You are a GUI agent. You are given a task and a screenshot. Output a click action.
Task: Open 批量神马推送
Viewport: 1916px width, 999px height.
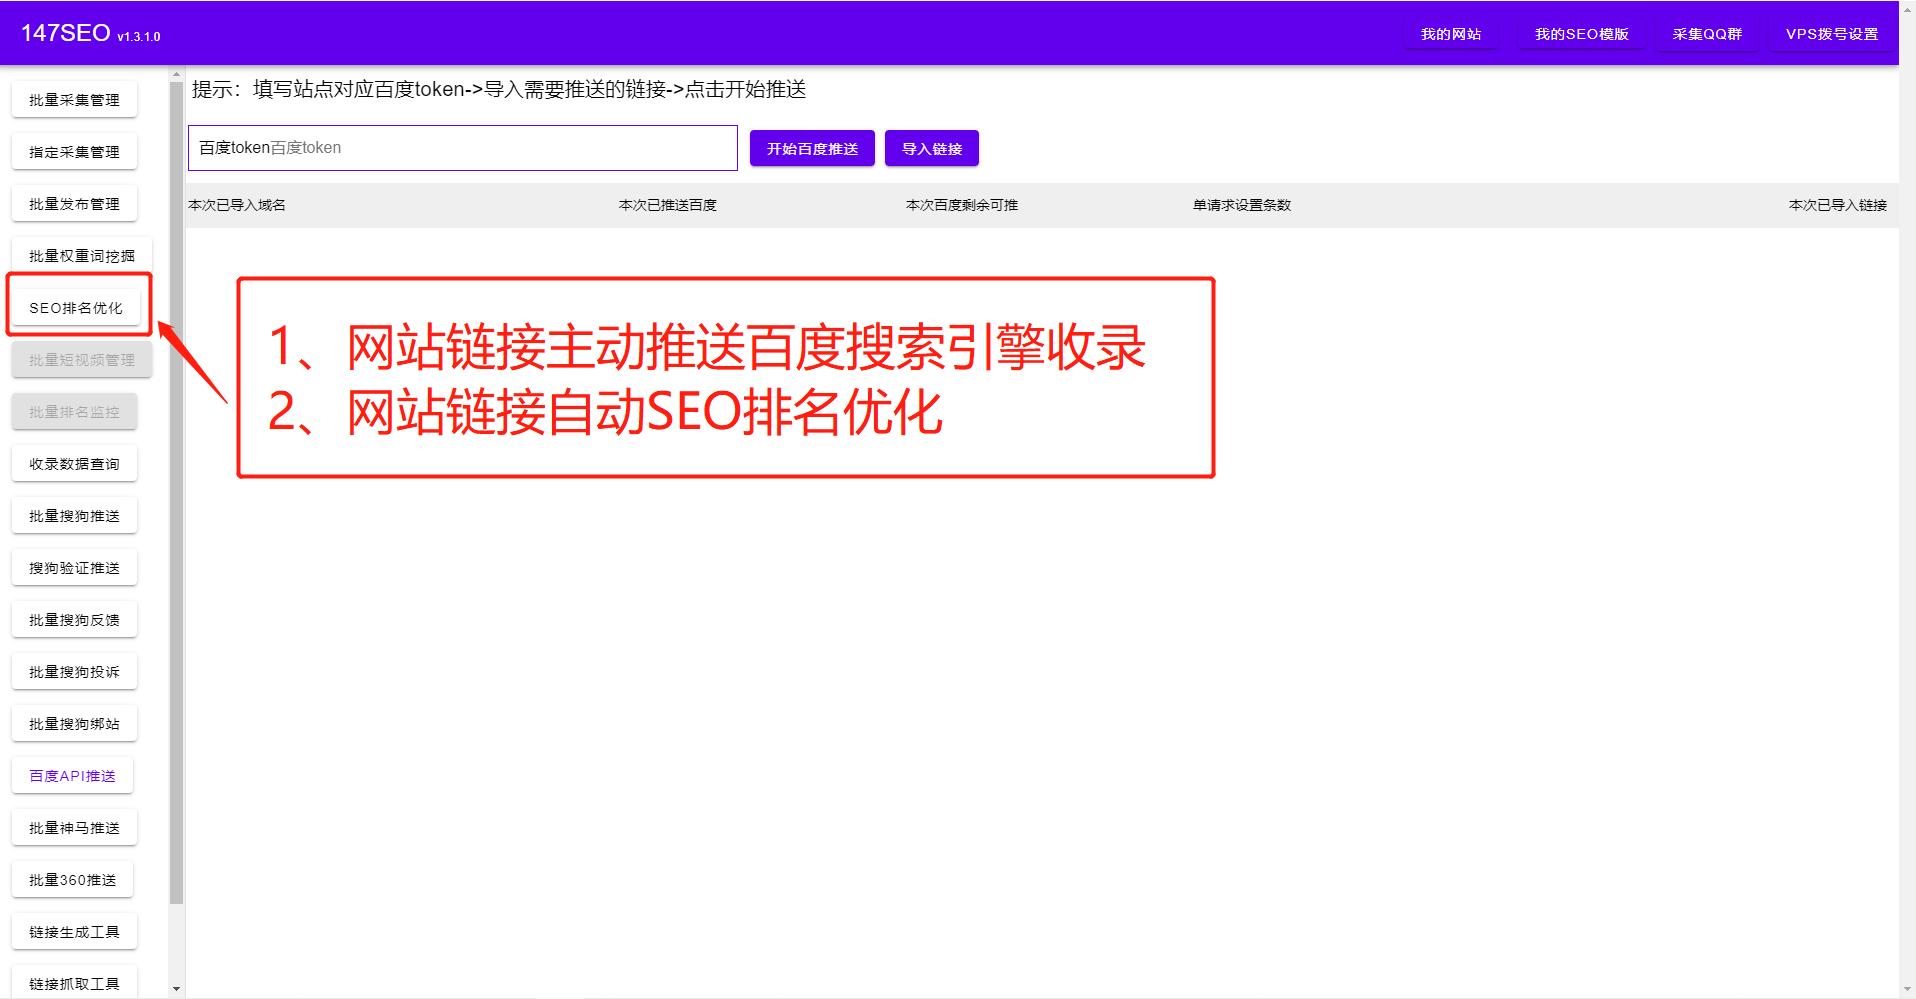click(74, 827)
